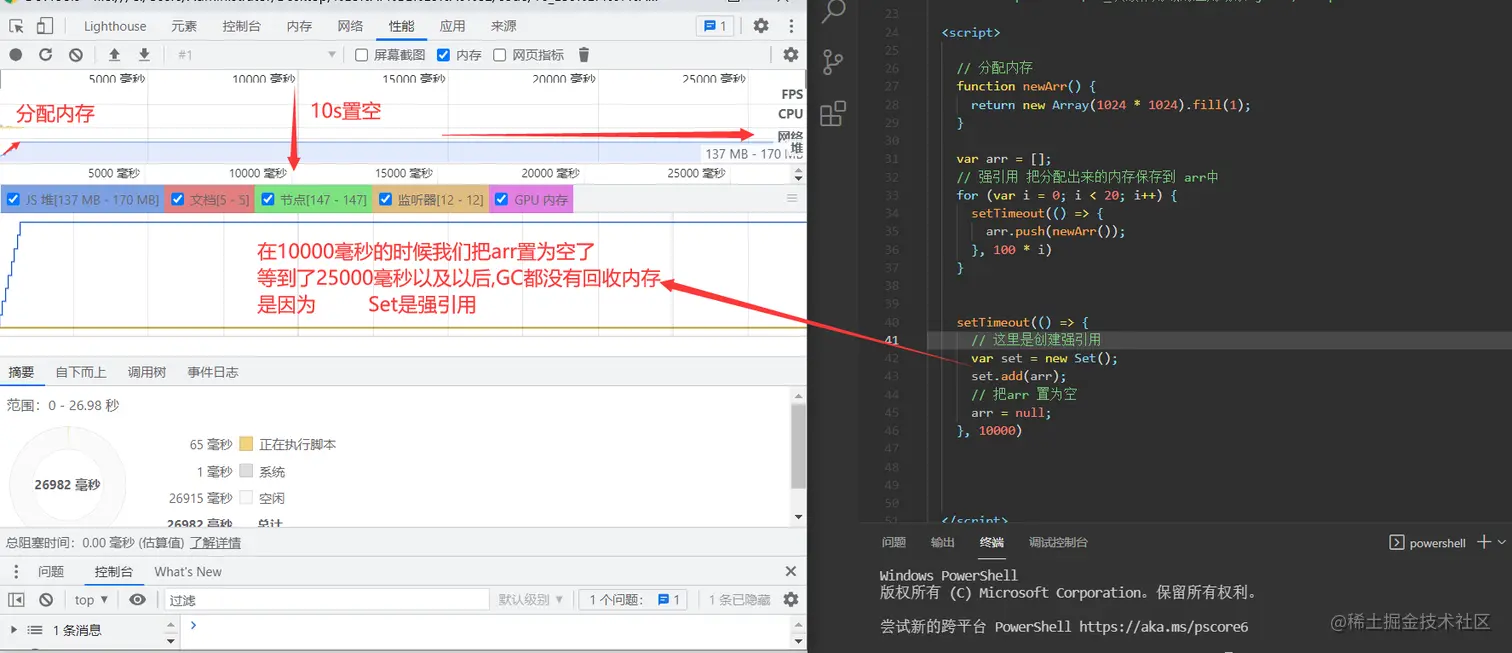Click the eye icon for live expressions
This screenshot has width=1512, height=653.
point(138,600)
